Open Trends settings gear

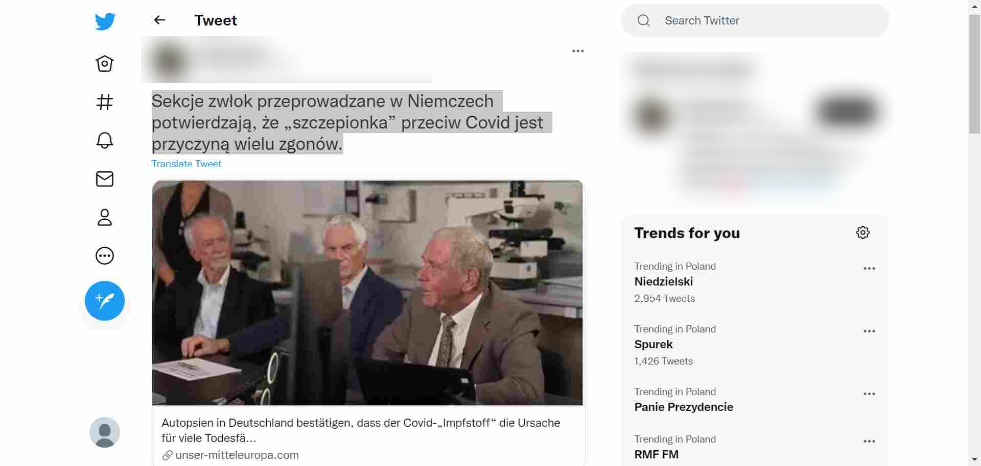coord(863,233)
